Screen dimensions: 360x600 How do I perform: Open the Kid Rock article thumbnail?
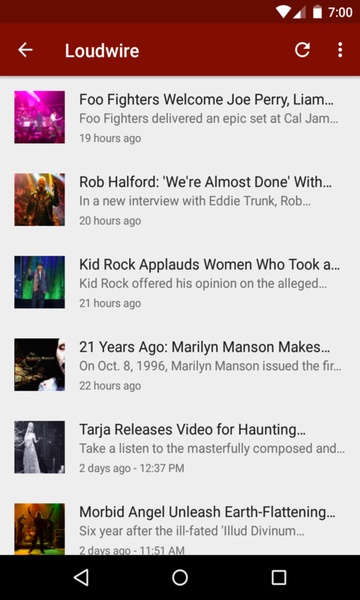[40, 282]
